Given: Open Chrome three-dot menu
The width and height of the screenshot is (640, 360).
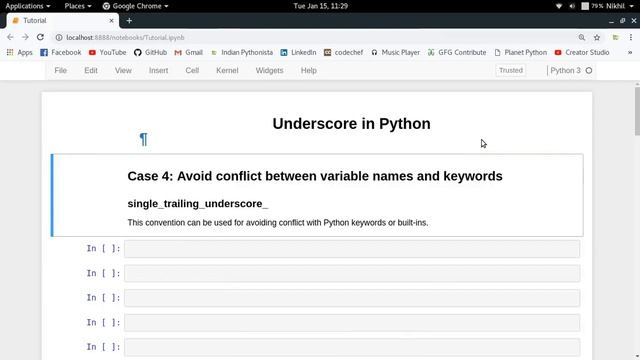Looking at the screenshot, I should tap(631, 38).
